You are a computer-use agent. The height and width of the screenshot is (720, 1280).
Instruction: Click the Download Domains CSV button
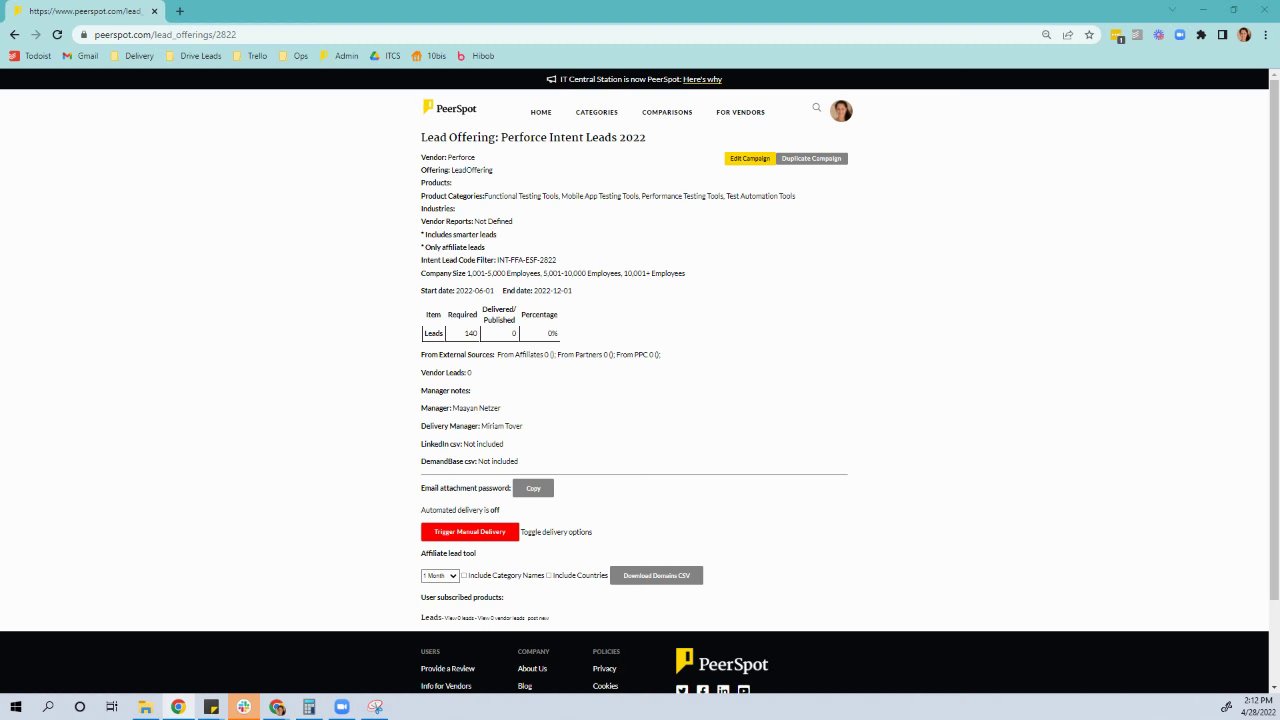click(656, 575)
